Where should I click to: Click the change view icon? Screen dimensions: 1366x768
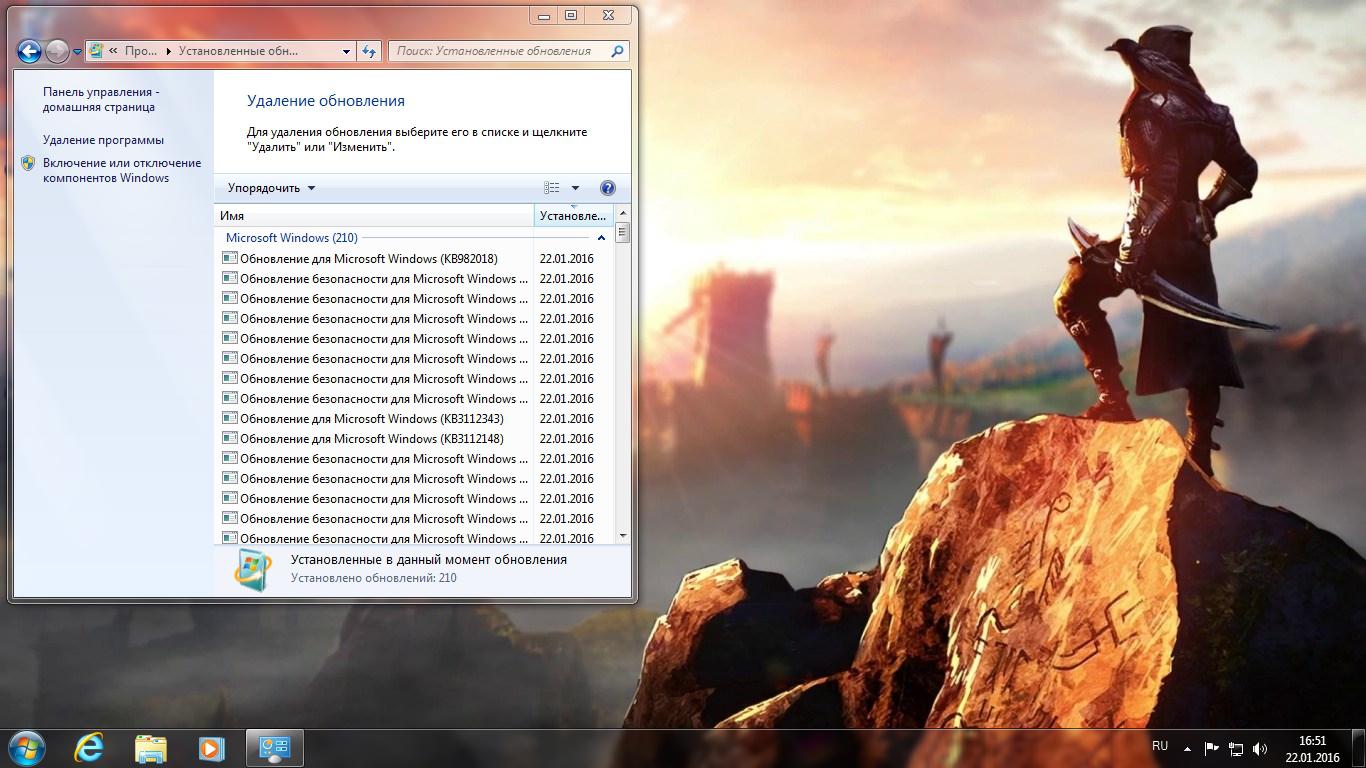pyautogui.click(x=552, y=188)
